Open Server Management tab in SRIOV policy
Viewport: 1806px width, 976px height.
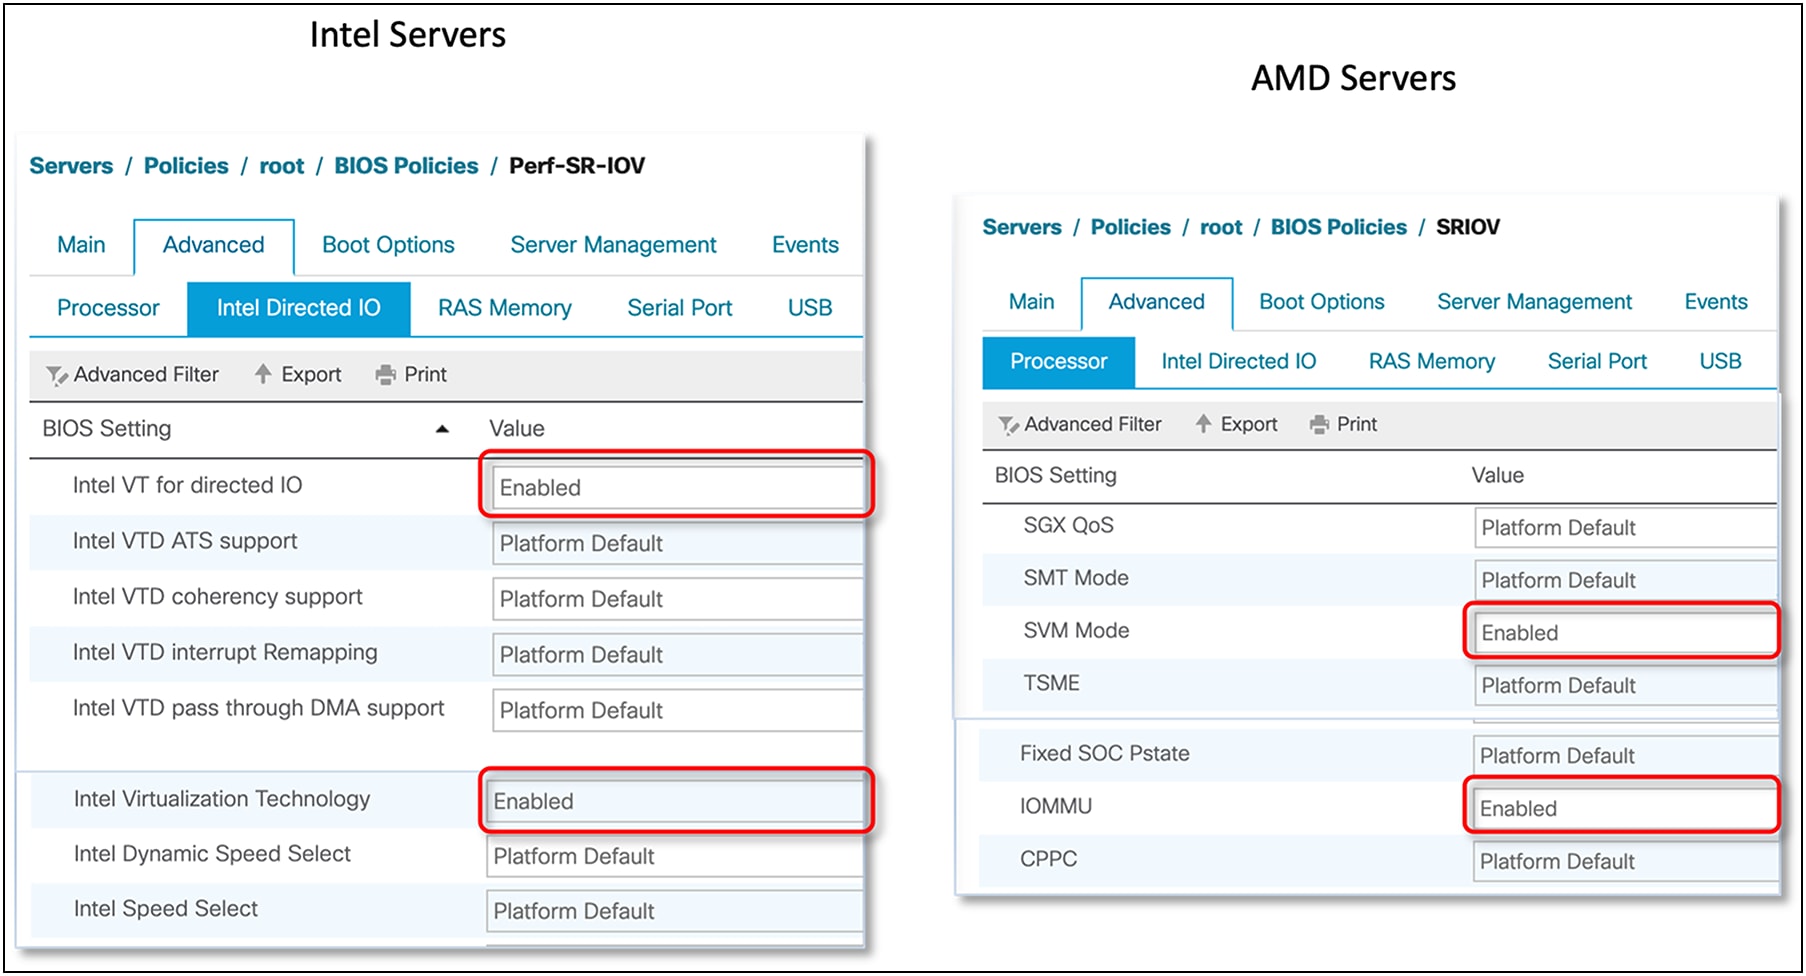point(1534,302)
